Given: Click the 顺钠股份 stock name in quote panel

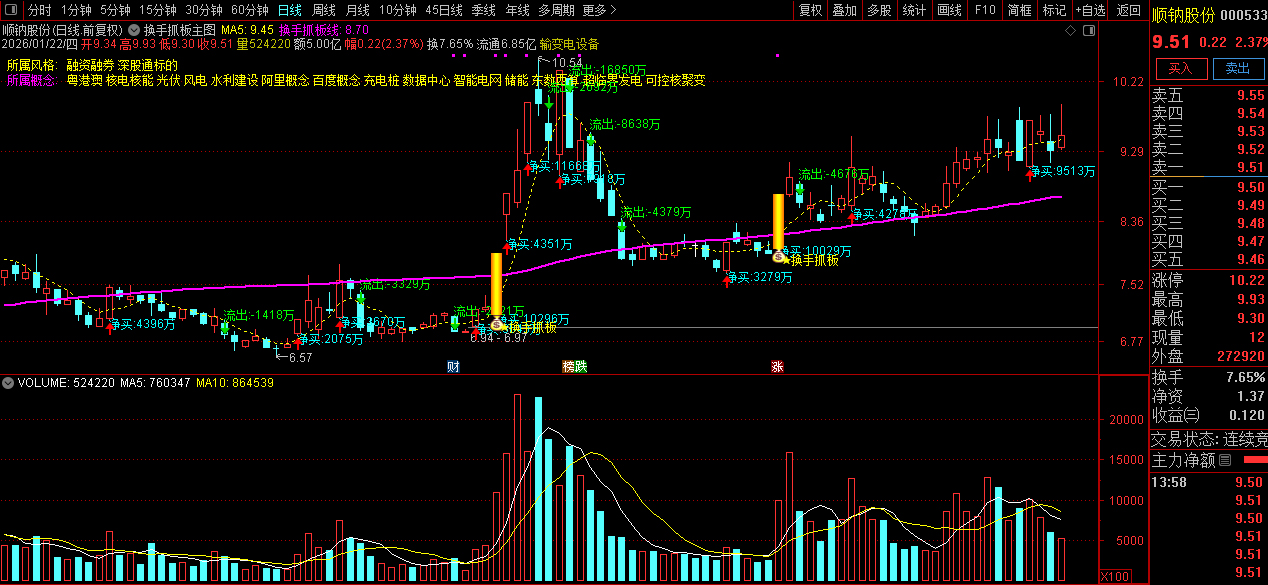Looking at the screenshot, I should click(1183, 14).
